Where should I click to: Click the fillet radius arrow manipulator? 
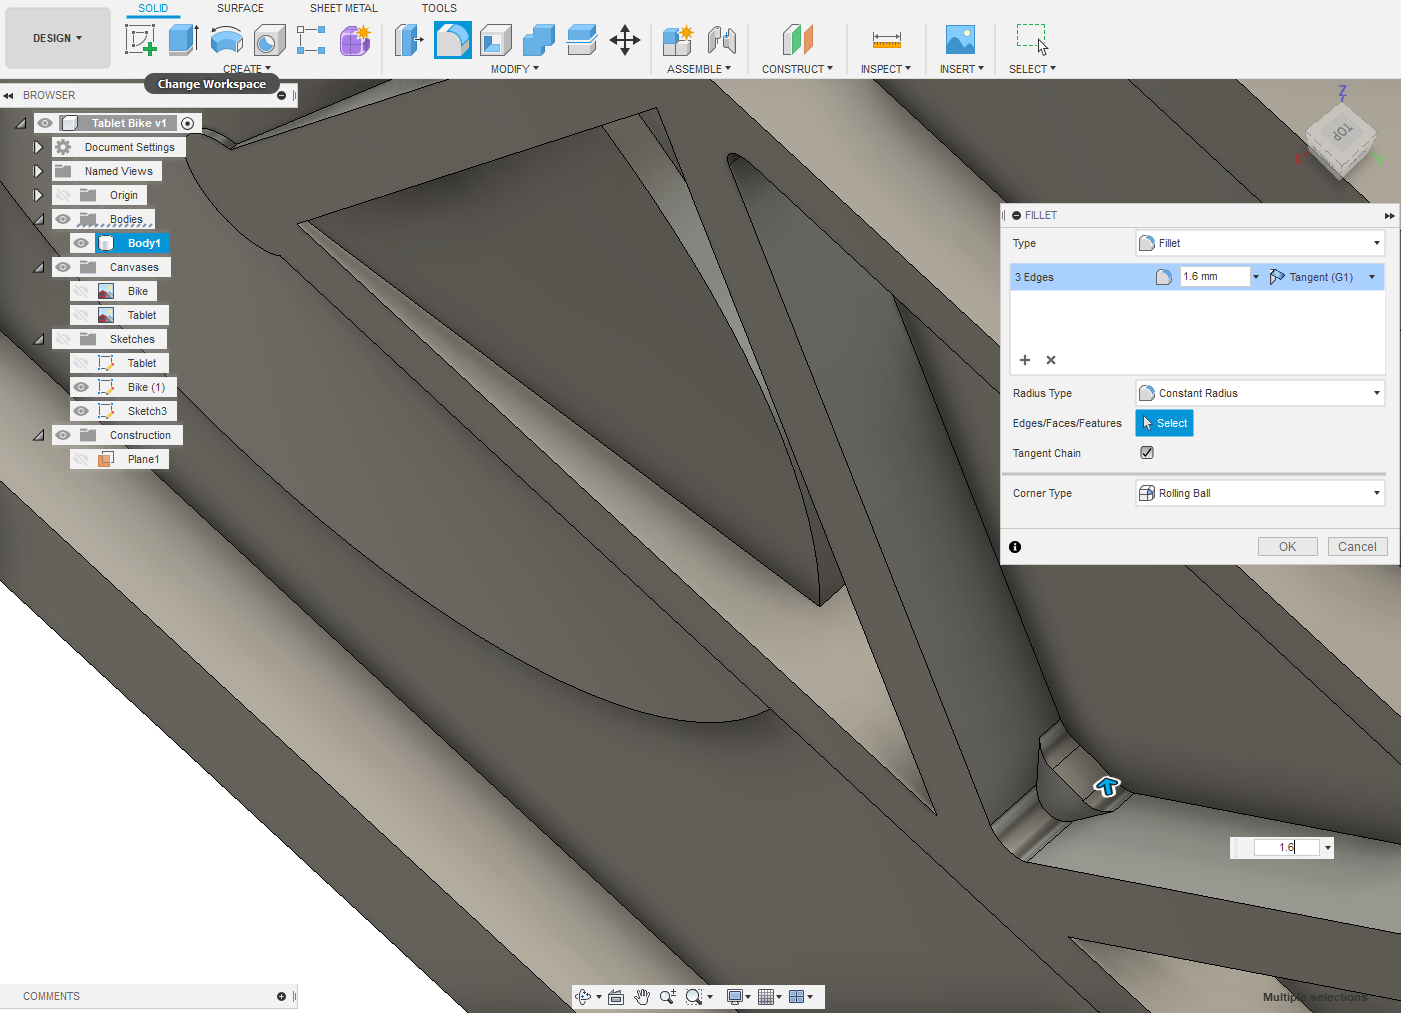pyautogui.click(x=1106, y=786)
